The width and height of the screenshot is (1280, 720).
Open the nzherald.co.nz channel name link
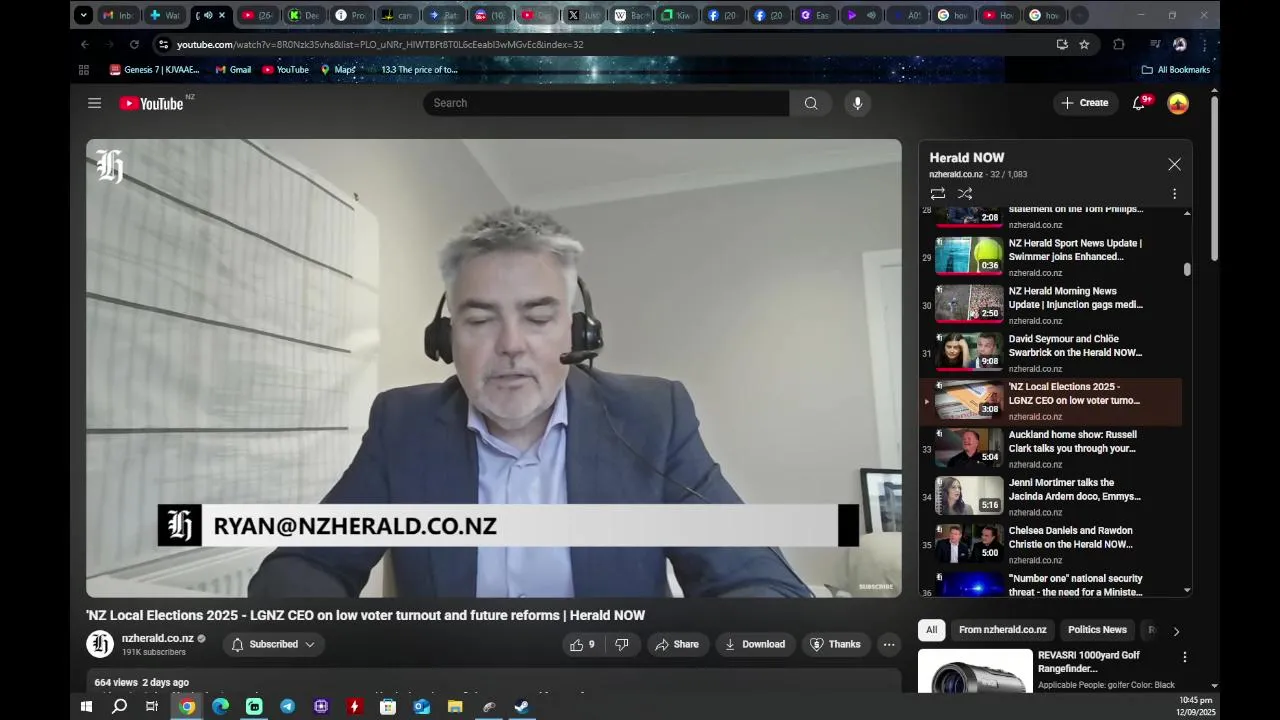coord(158,638)
